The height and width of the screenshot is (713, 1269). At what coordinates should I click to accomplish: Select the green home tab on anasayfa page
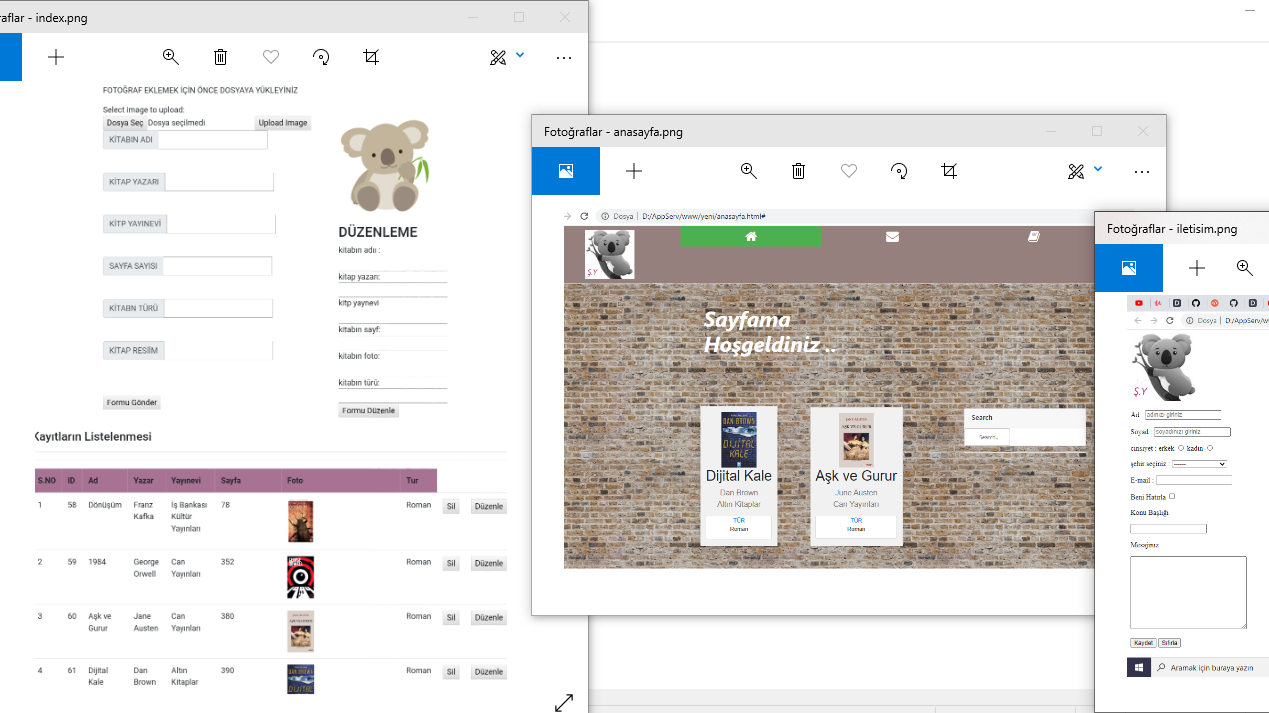(x=751, y=236)
